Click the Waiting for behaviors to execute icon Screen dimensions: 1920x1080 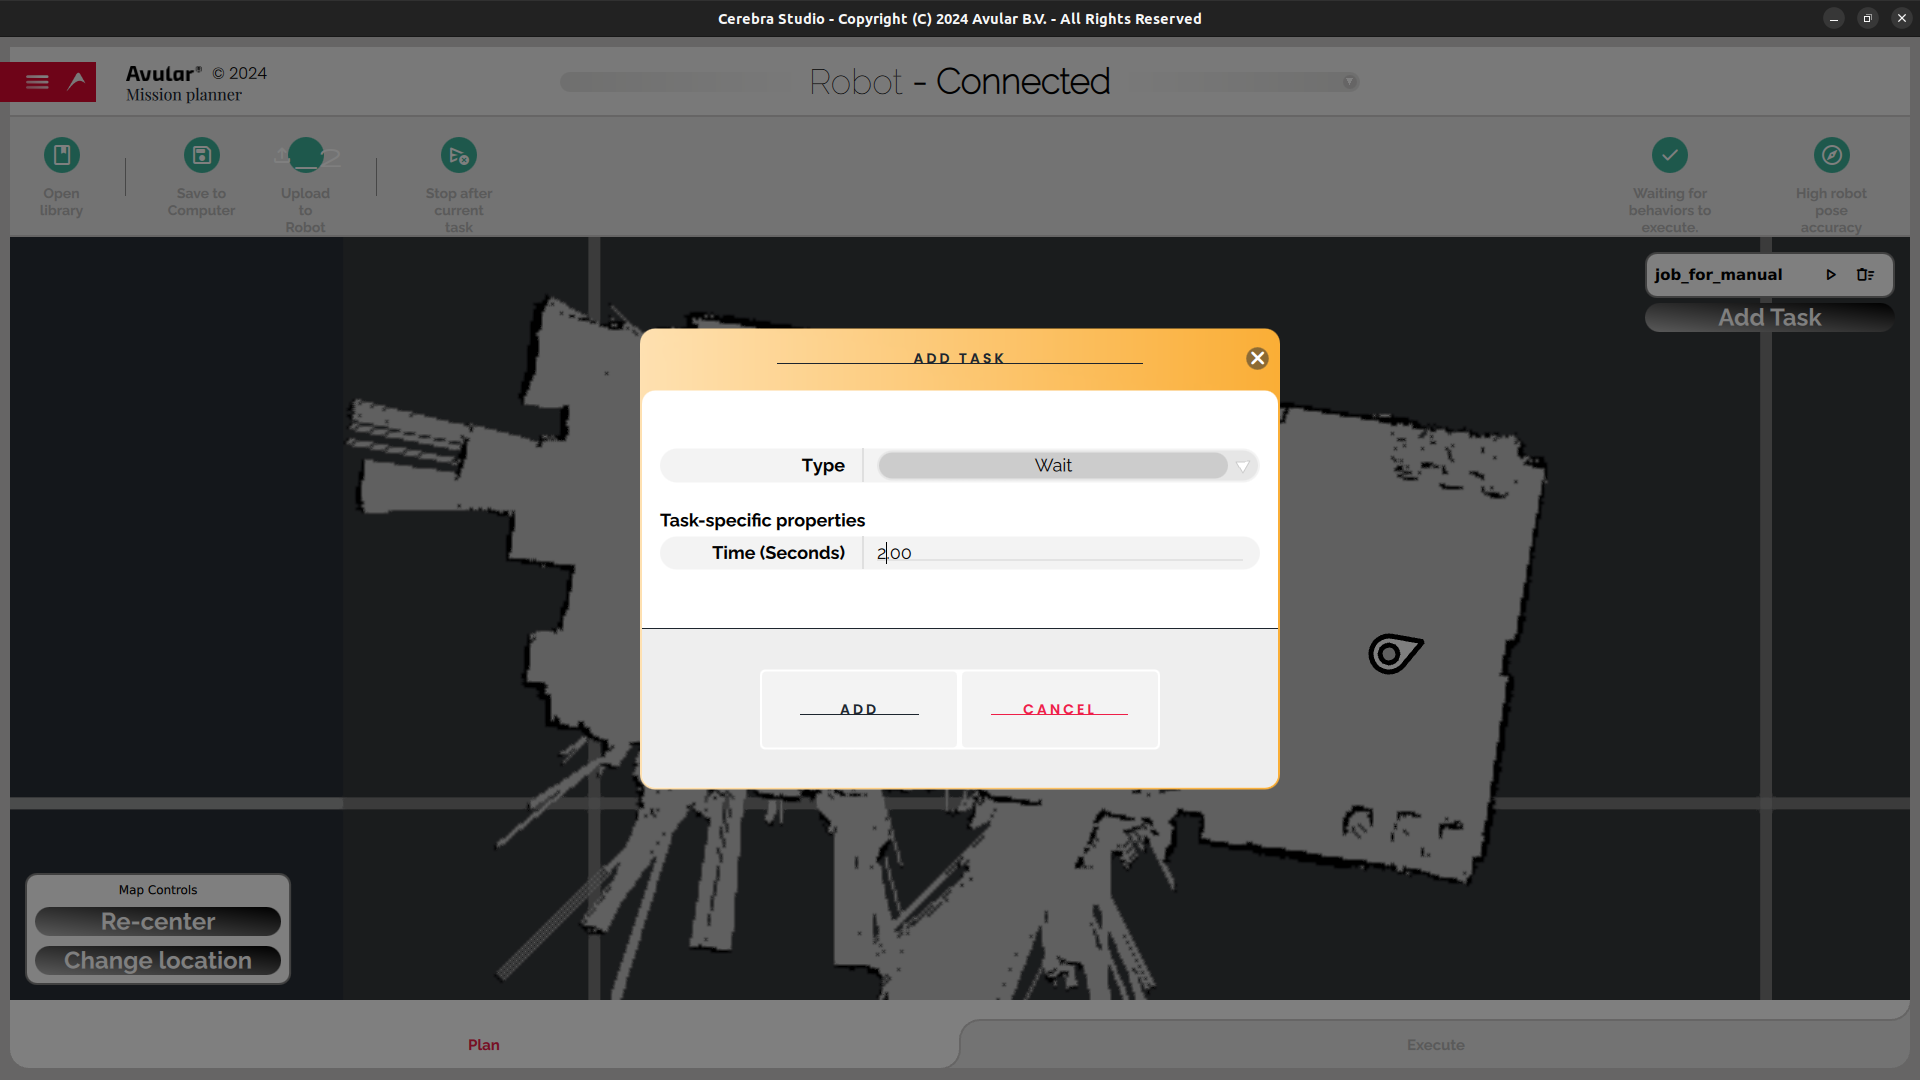pos(1671,156)
